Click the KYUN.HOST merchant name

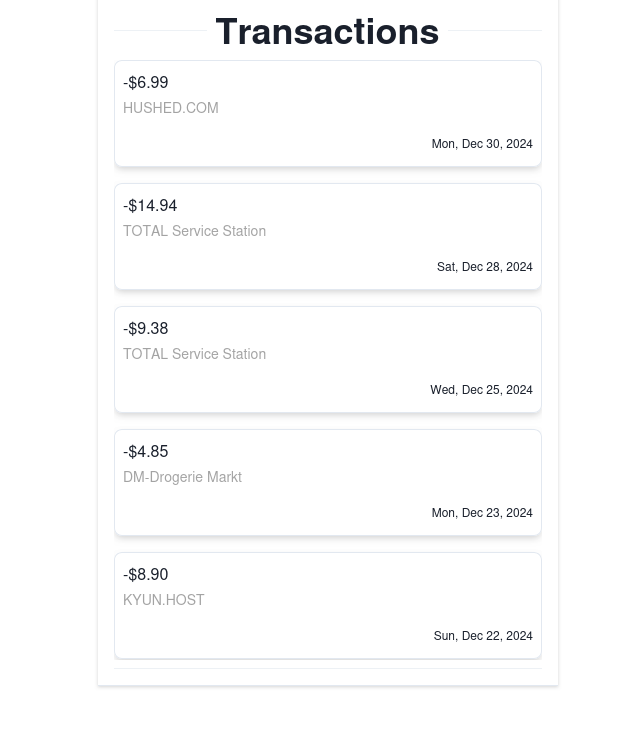163,600
